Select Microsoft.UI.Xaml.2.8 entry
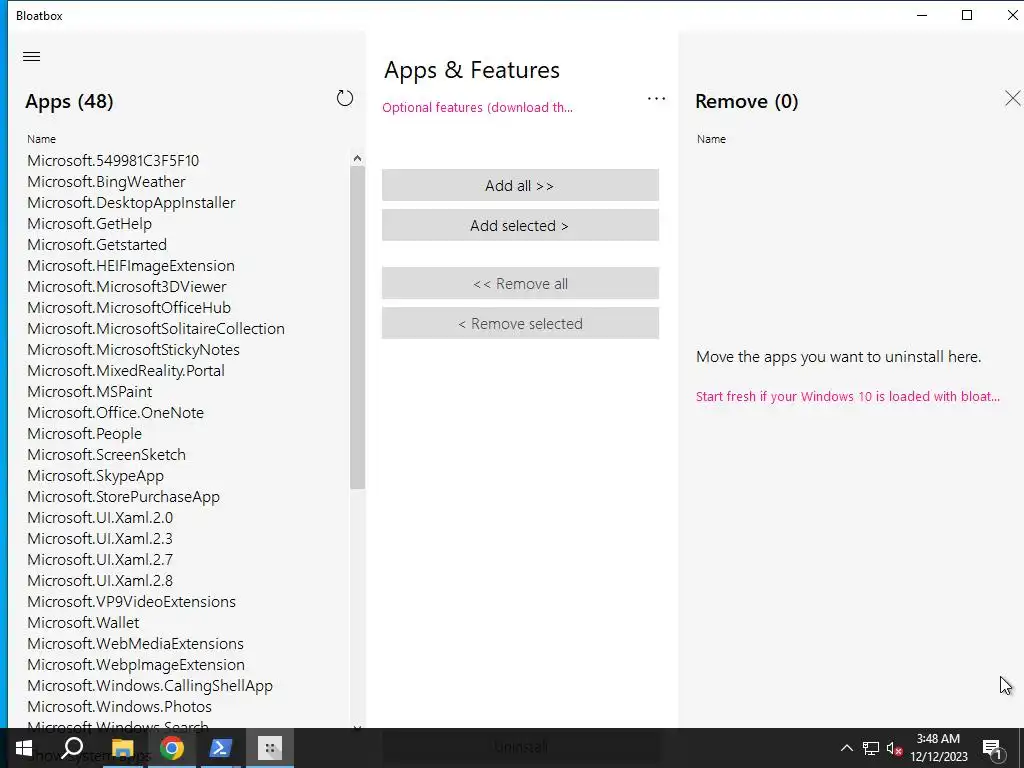The height and width of the screenshot is (768, 1024). coord(100,581)
